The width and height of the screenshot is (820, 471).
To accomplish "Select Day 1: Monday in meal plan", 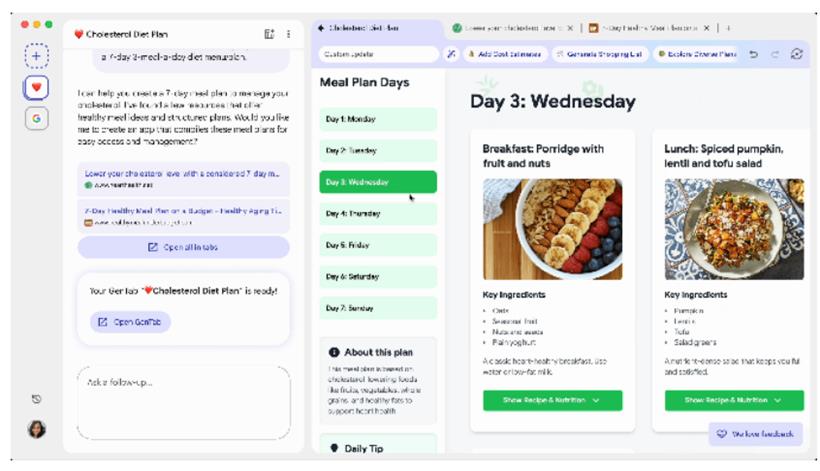I will 378,119.
